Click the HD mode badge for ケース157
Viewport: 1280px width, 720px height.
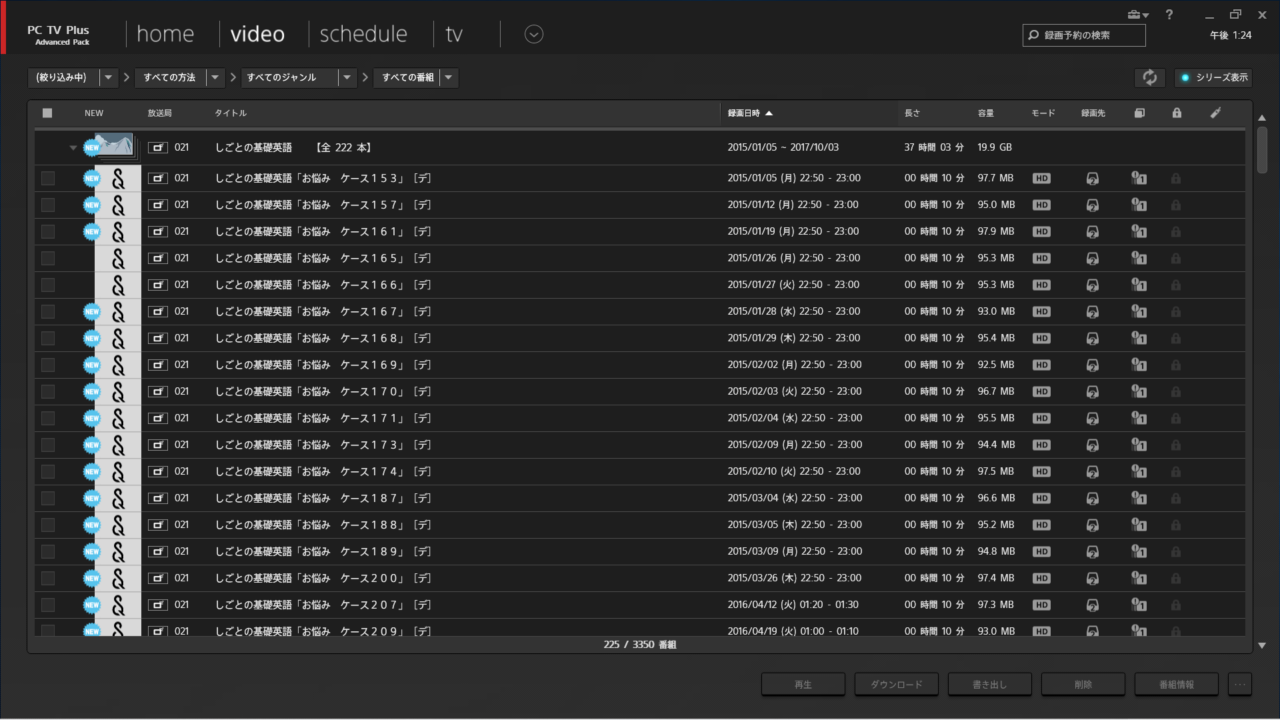[x=1041, y=205]
